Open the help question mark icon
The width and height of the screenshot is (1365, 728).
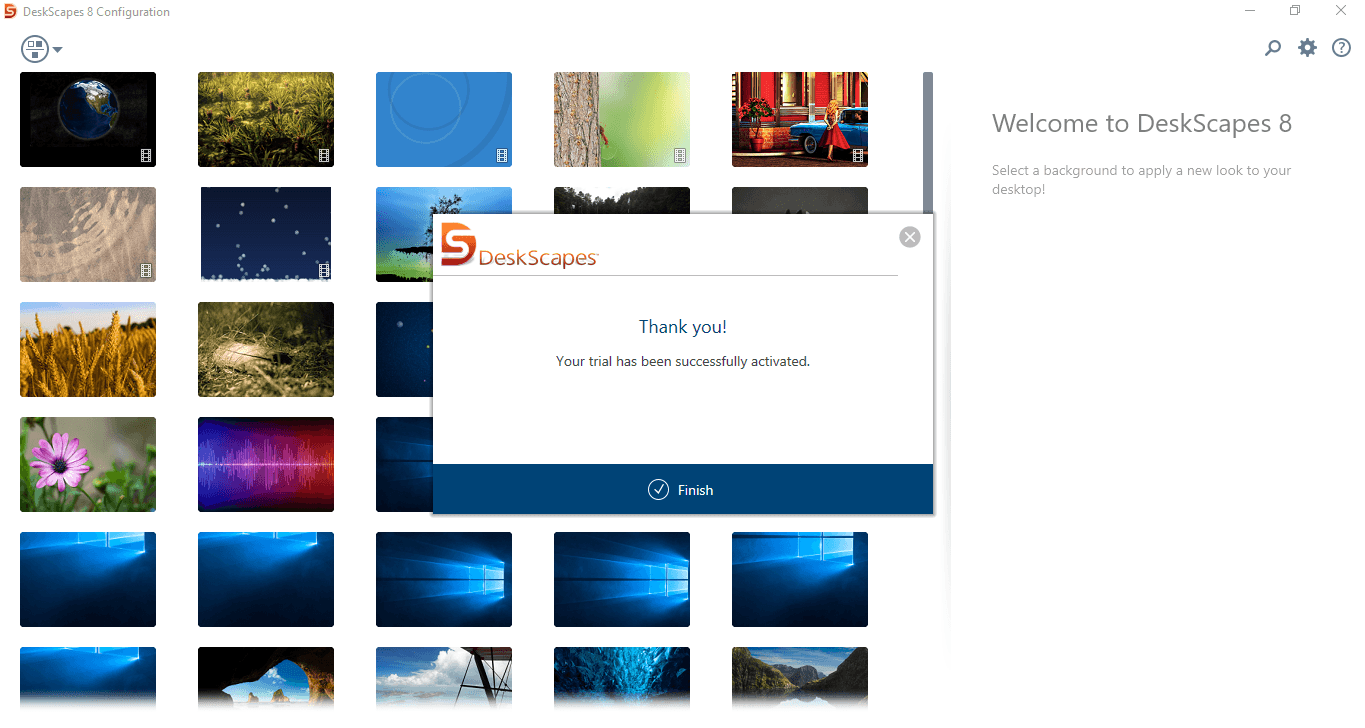pyautogui.click(x=1341, y=47)
